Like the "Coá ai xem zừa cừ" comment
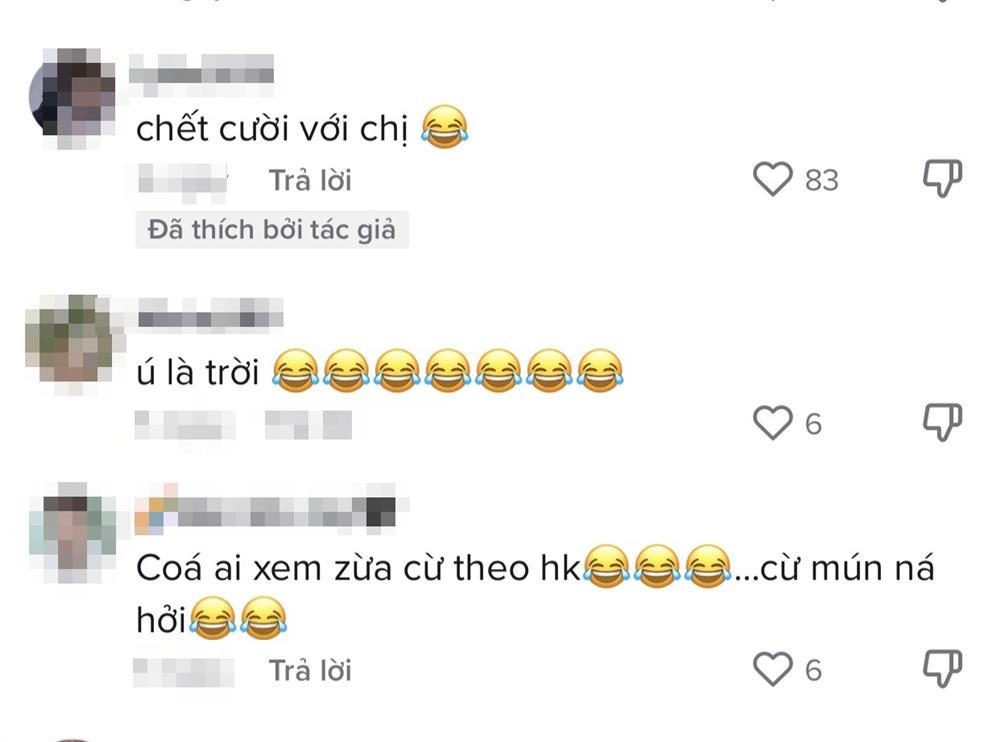 click(x=772, y=669)
